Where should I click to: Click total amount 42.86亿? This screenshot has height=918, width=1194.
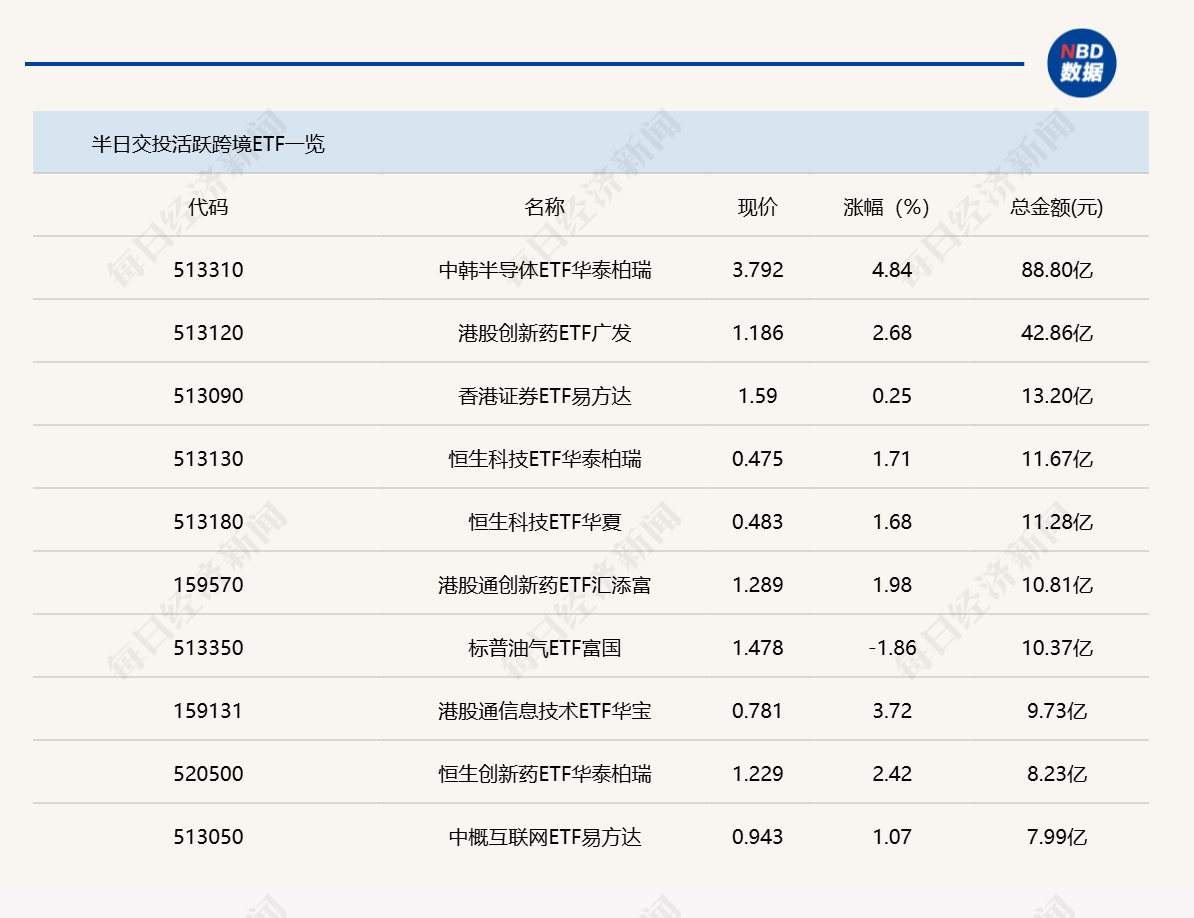1057,333
